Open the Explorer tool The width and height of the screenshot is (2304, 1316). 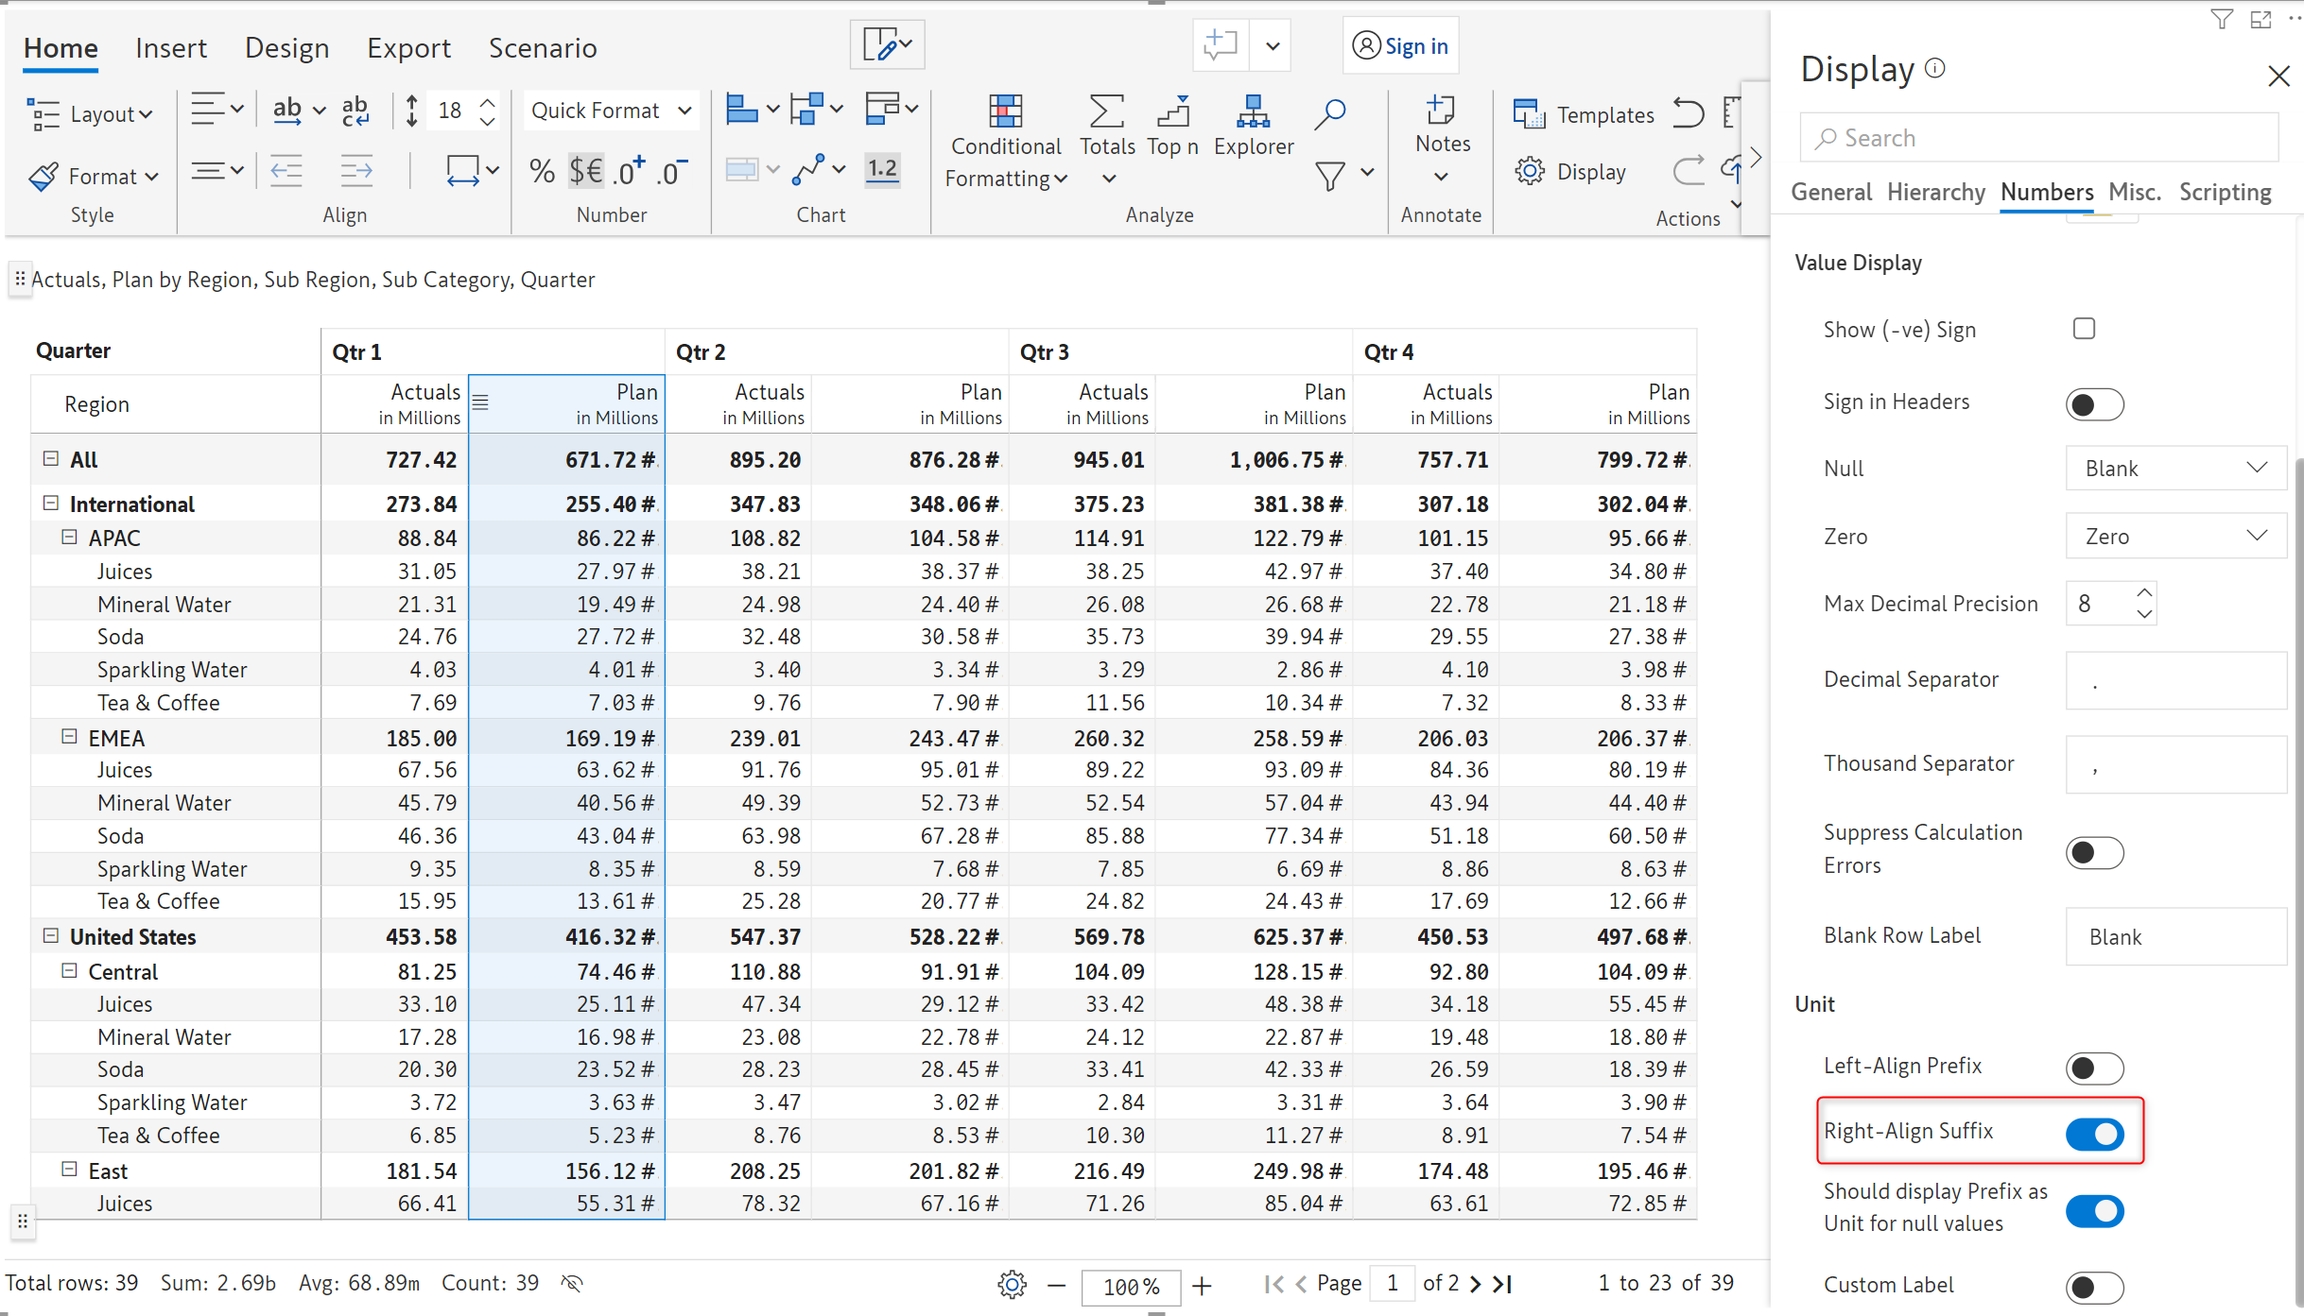click(1253, 125)
